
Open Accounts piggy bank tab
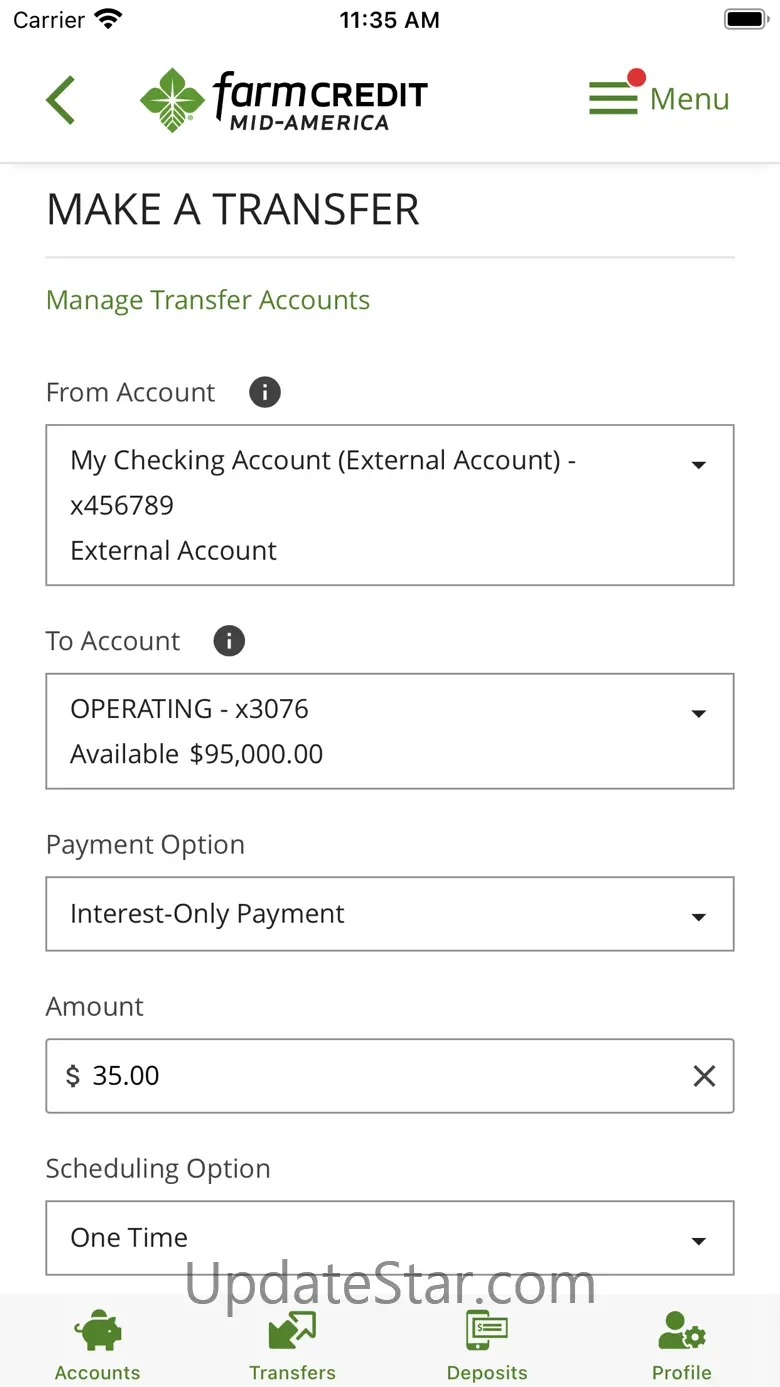(x=97, y=1331)
